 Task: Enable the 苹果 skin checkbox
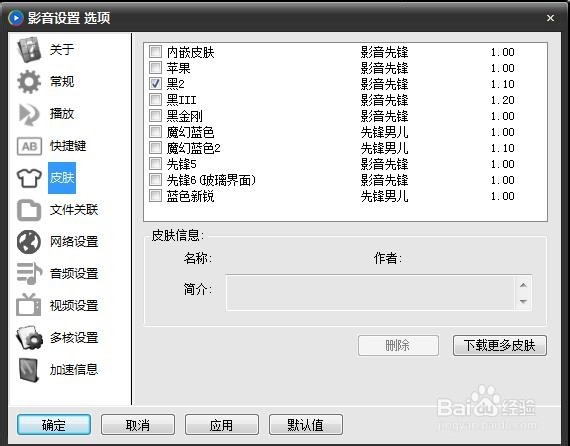point(156,68)
